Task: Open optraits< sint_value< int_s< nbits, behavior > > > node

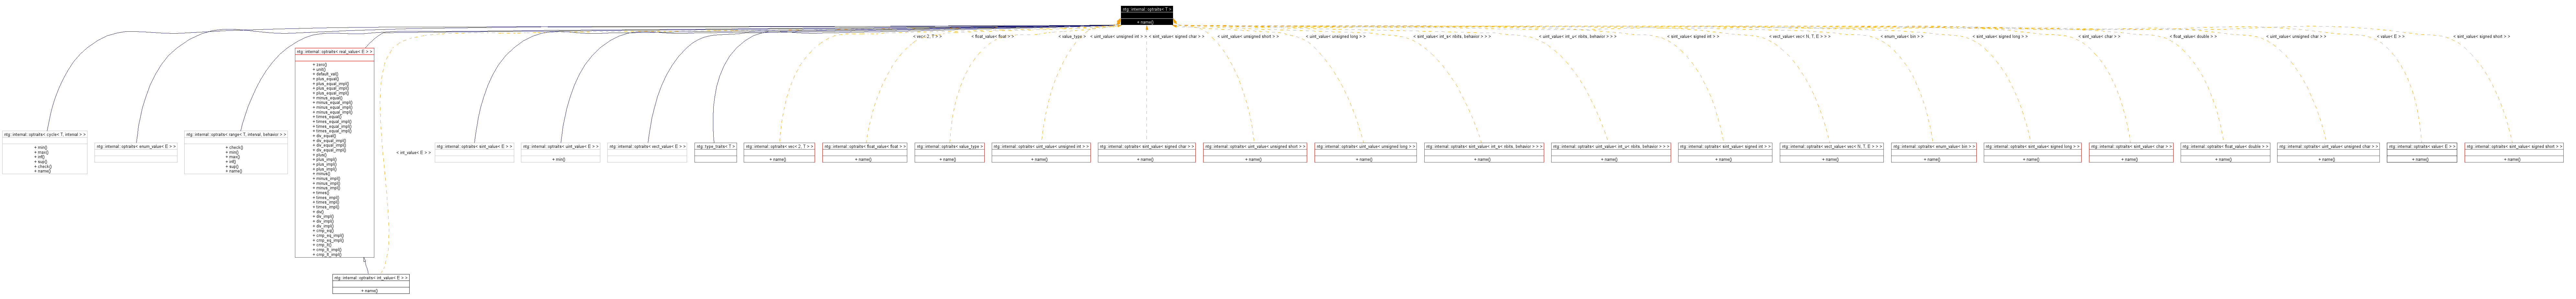Action: [1484, 152]
